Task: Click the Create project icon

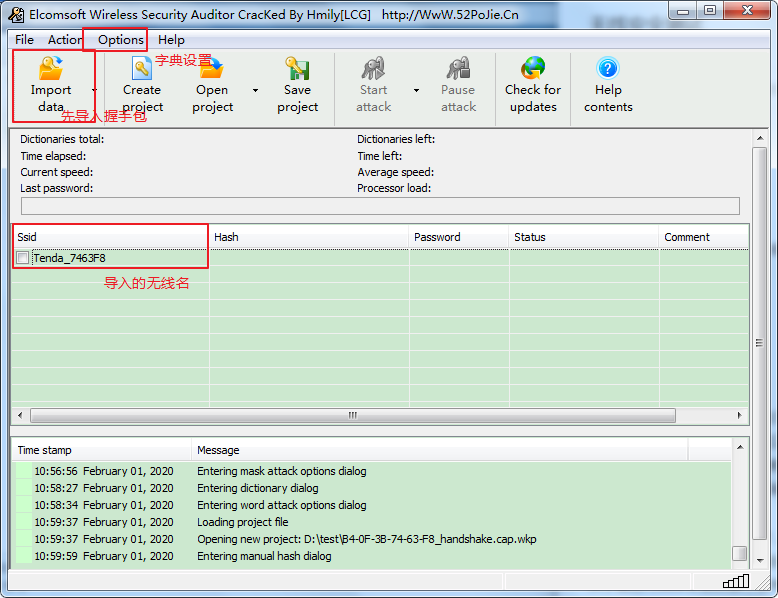Action: 142,68
